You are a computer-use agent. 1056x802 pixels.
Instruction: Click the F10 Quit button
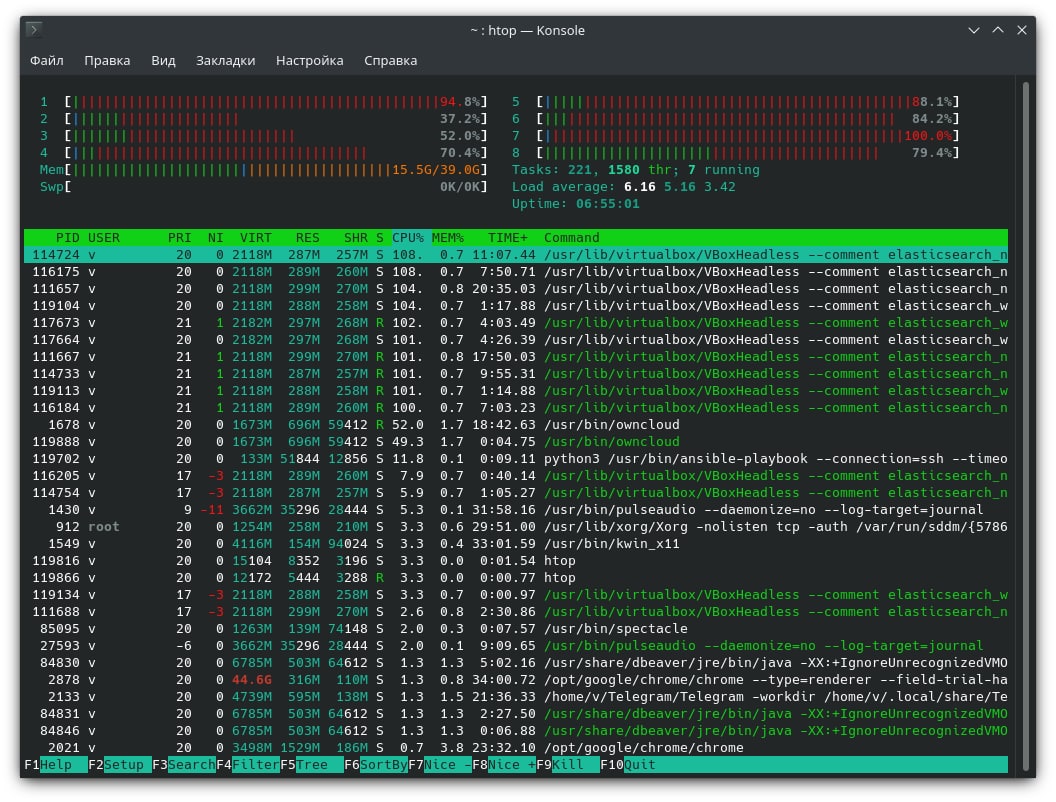(628, 765)
